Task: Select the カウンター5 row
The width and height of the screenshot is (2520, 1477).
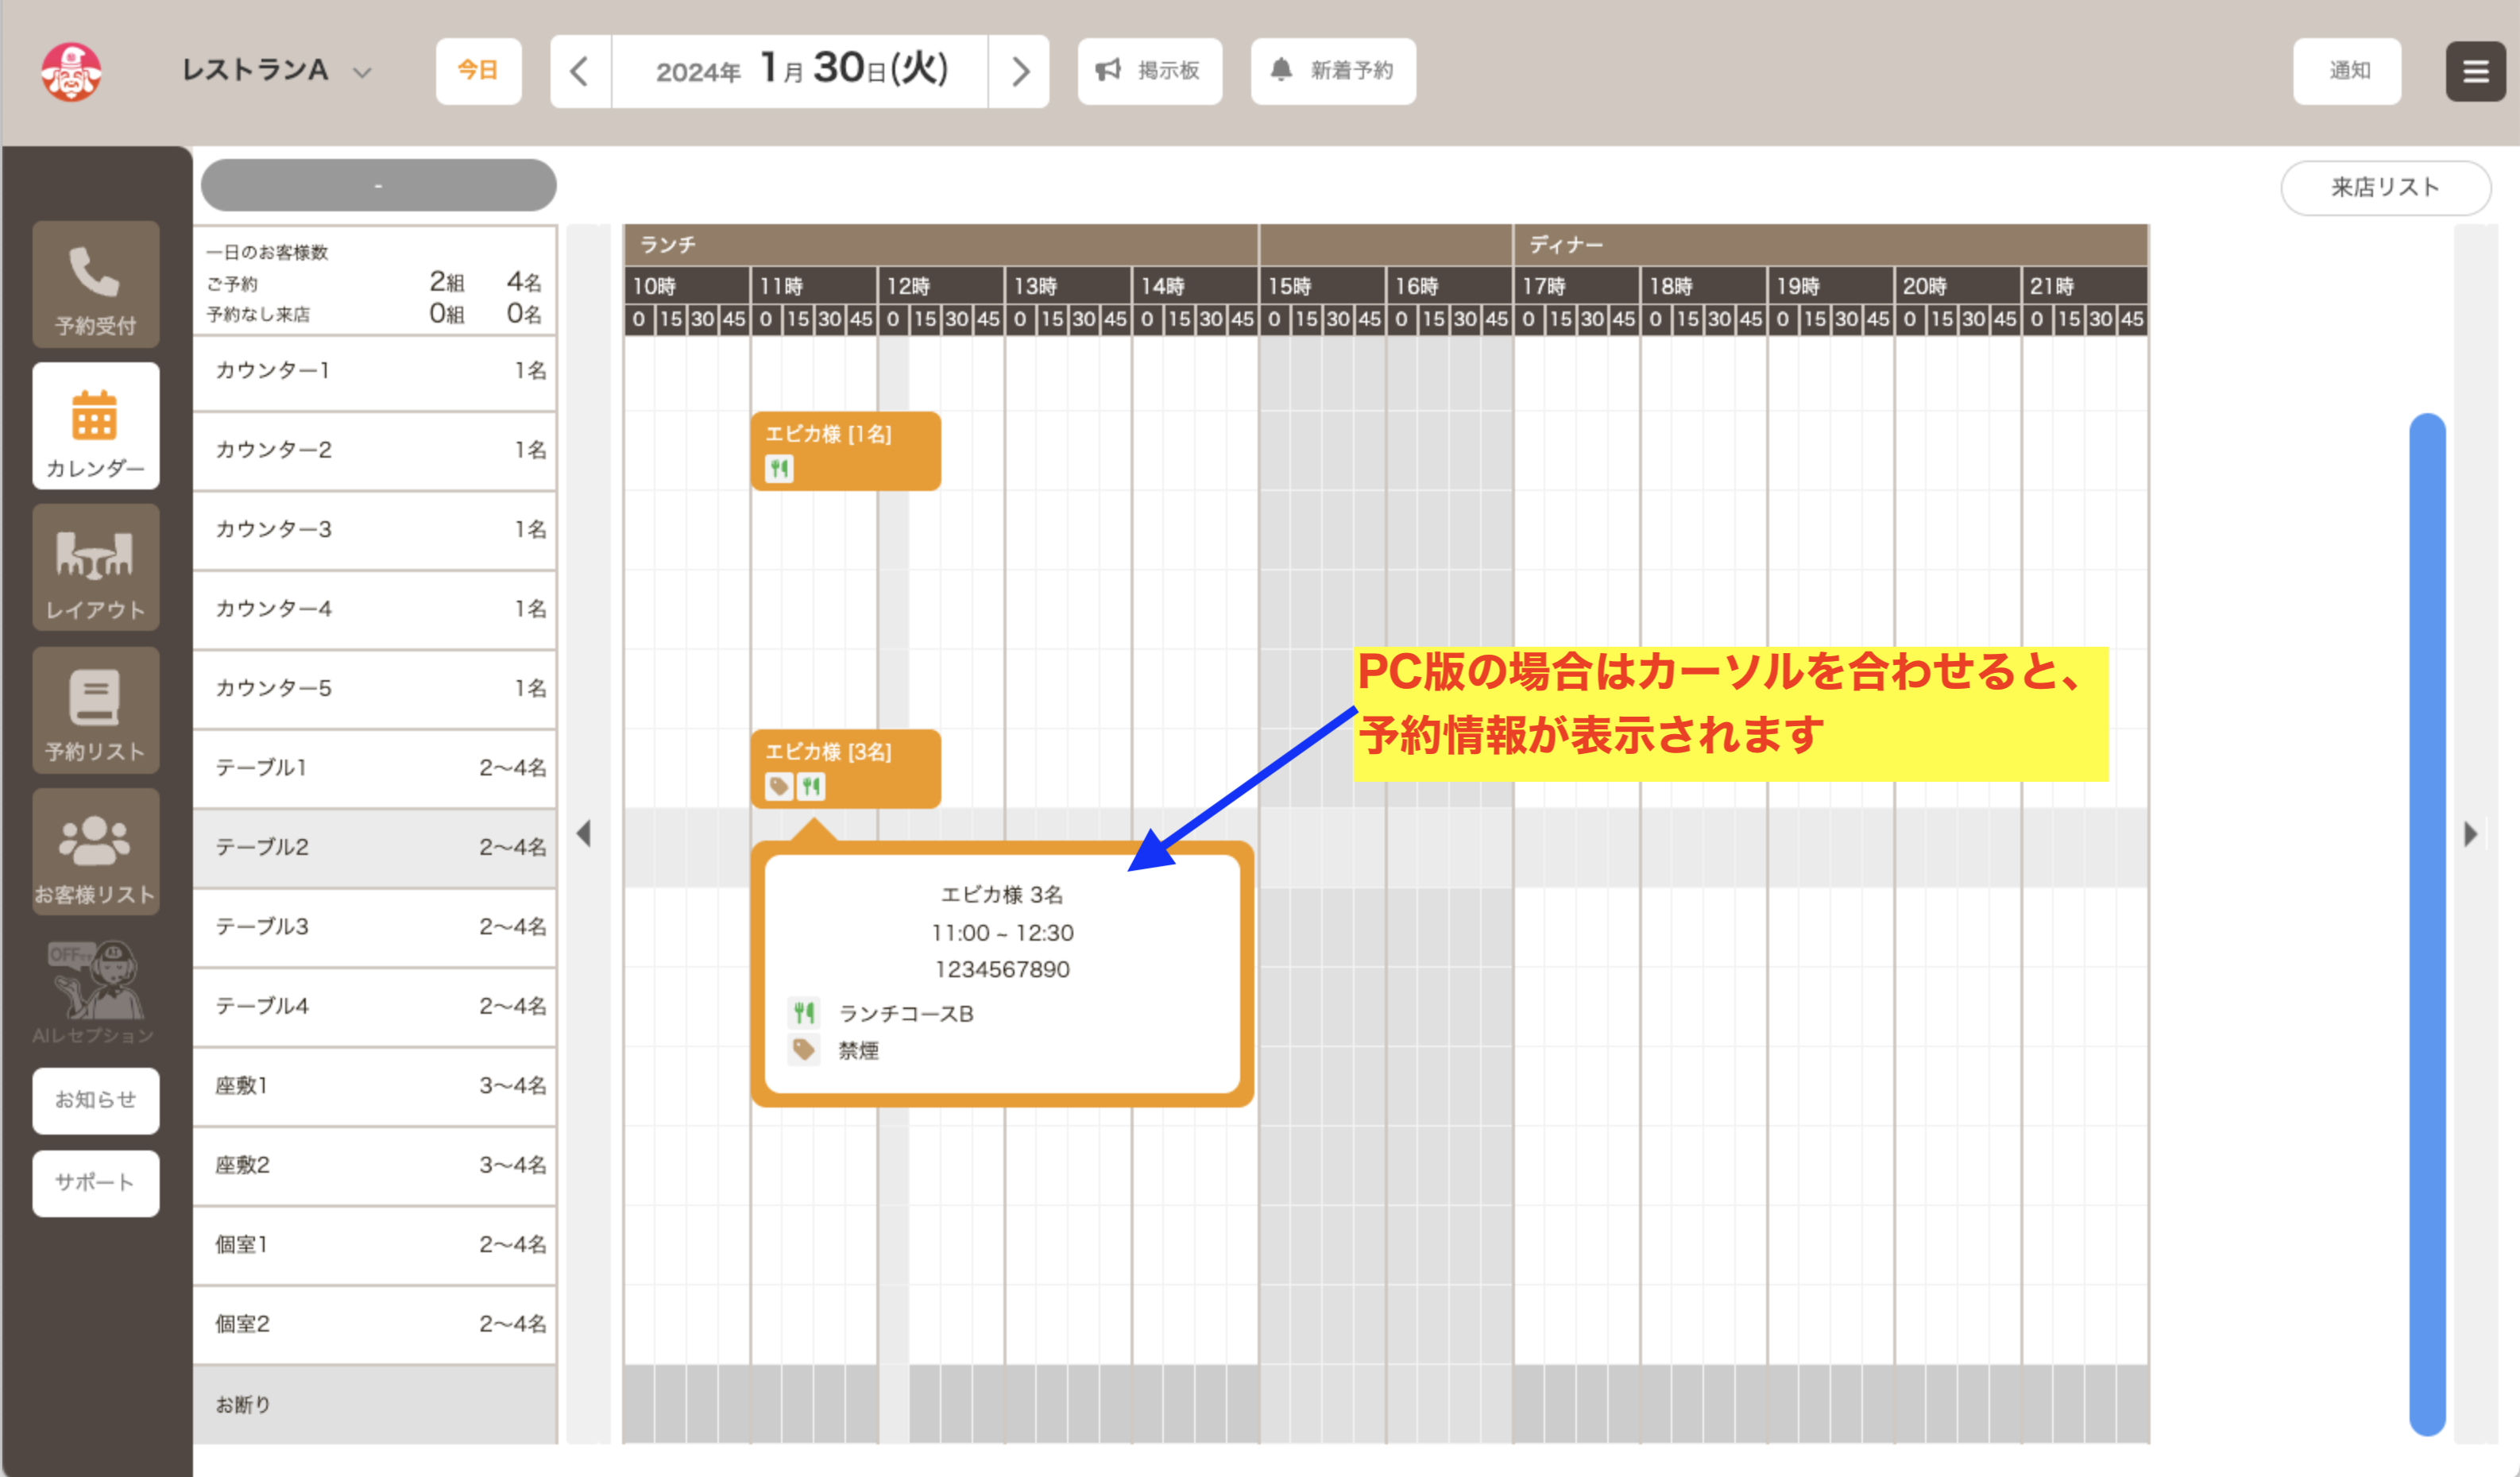Action: point(375,688)
